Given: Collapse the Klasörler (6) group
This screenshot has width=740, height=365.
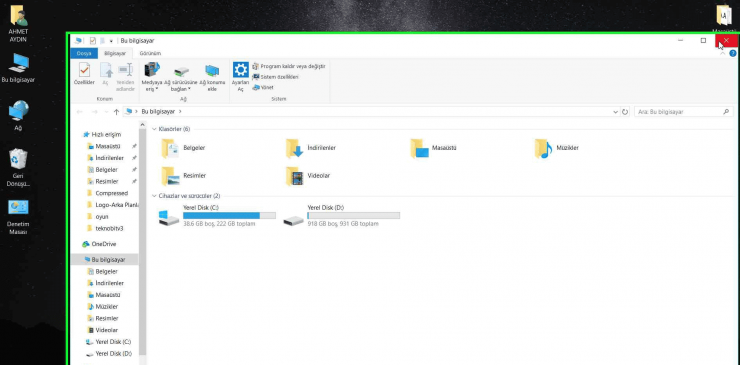Looking at the screenshot, I should 154,129.
